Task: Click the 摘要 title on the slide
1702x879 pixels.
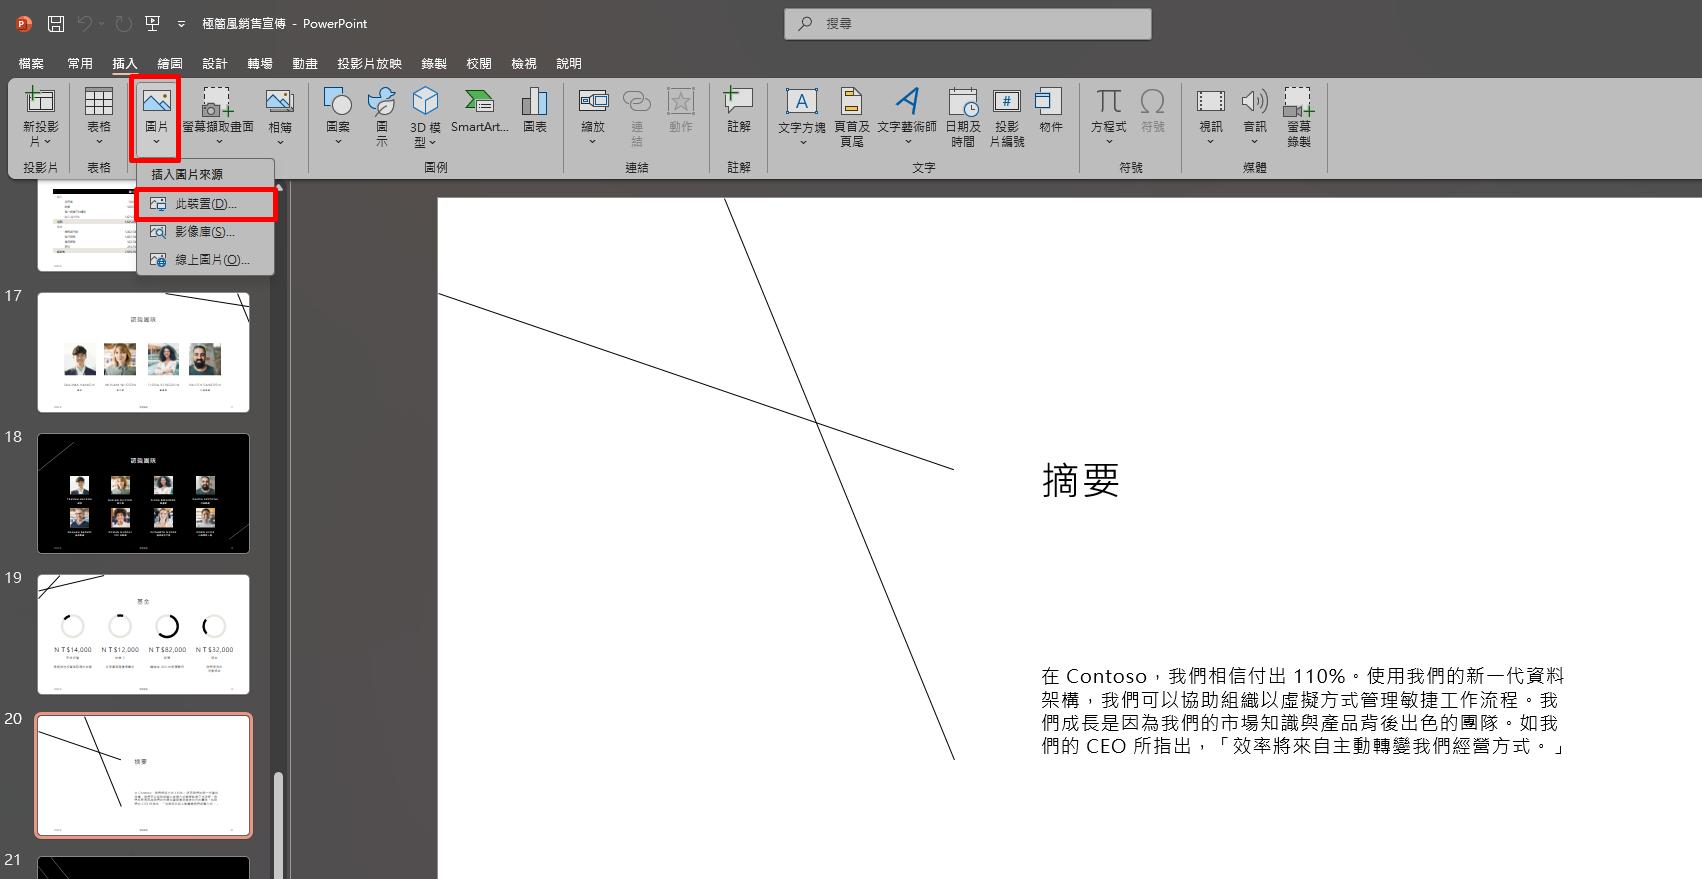Action: (x=1080, y=481)
